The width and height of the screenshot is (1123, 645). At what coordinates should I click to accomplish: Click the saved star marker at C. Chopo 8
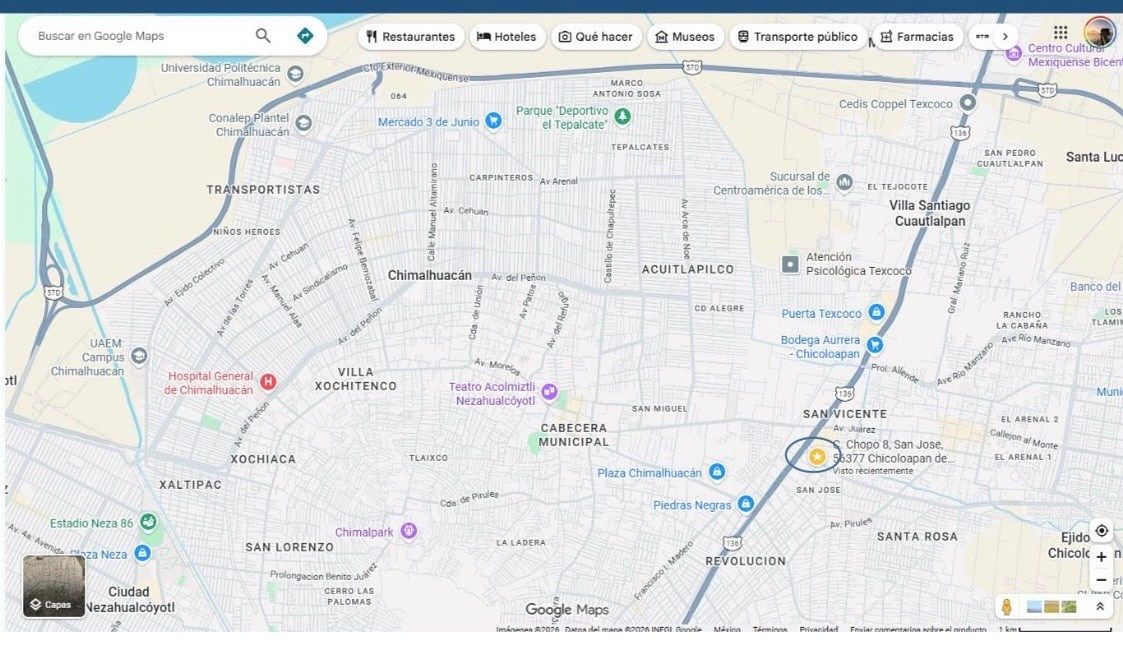[x=816, y=456]
